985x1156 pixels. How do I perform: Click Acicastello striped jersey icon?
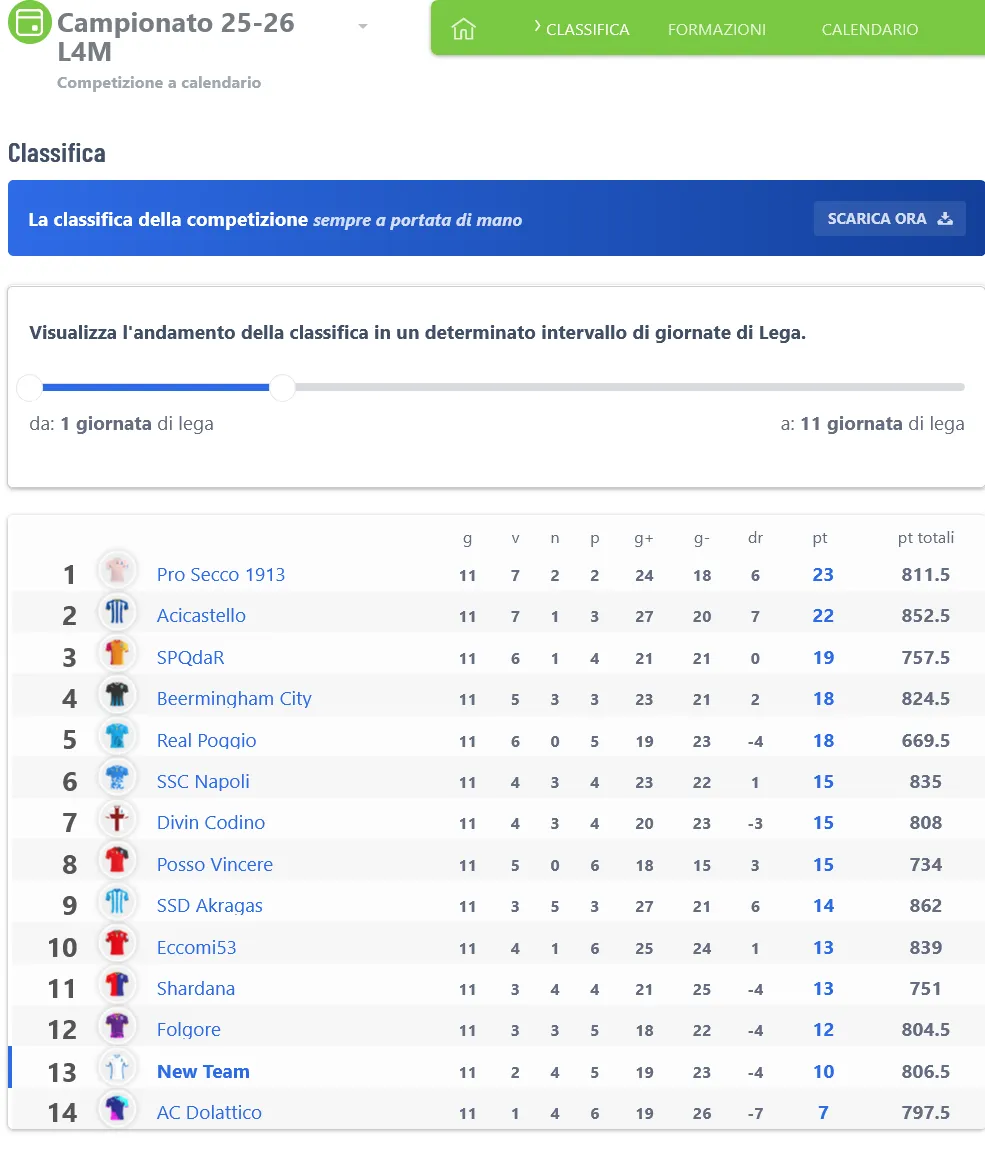click(x=117, y=614)
